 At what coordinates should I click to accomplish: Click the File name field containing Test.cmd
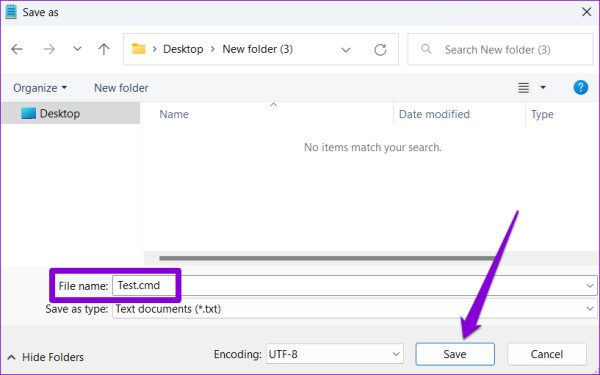pos(355,285)
